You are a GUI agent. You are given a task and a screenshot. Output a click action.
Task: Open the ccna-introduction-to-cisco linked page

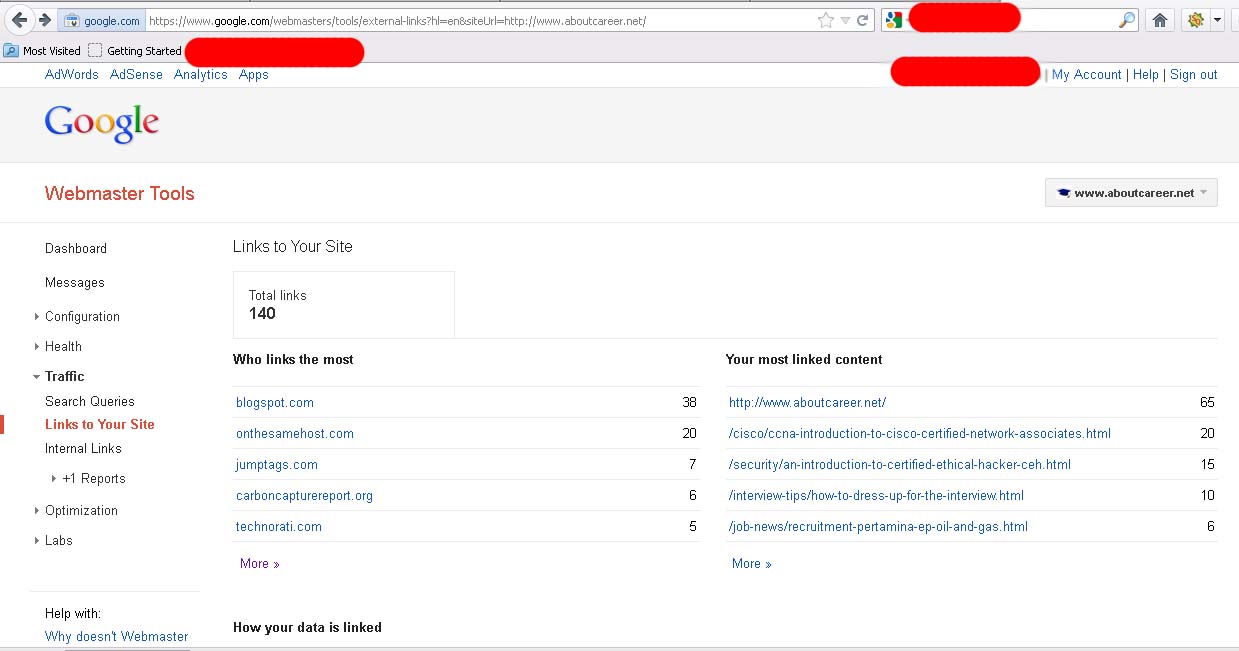[x=920, y=434]
